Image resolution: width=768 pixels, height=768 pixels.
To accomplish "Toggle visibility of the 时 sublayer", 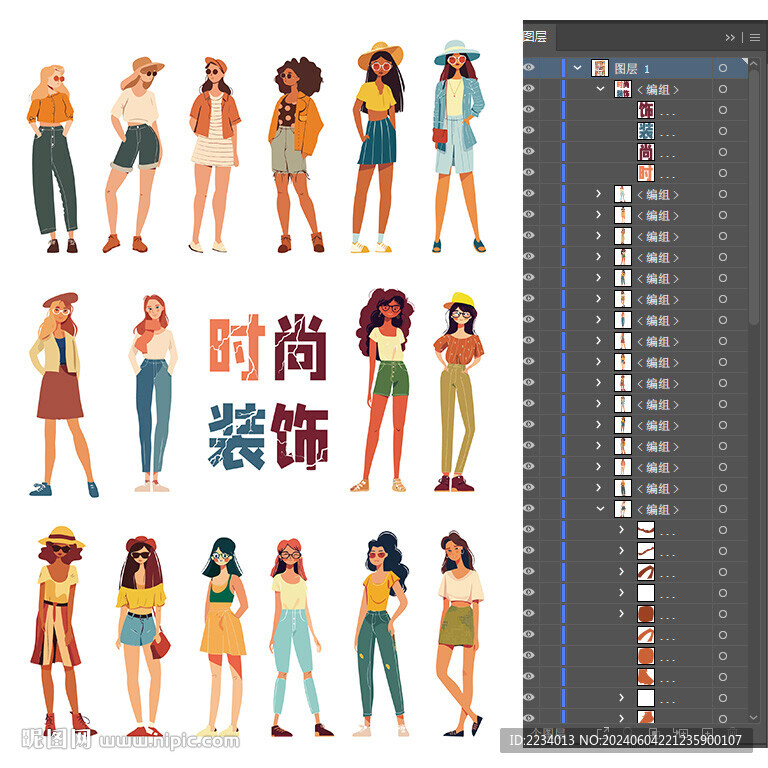I will [x=529, y=173].
